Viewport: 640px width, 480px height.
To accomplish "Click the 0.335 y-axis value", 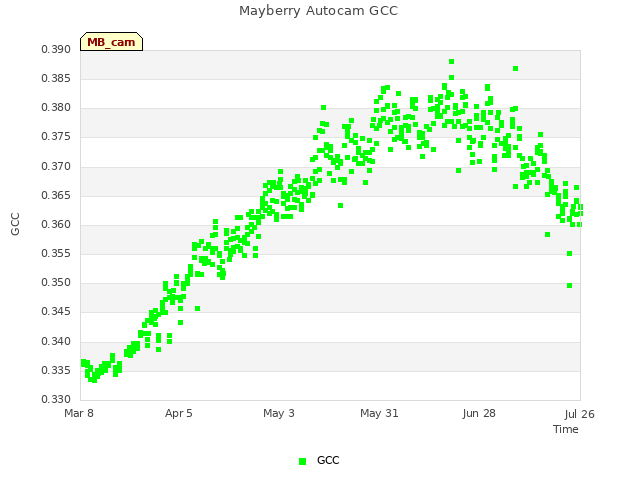I will coord(56,371).
